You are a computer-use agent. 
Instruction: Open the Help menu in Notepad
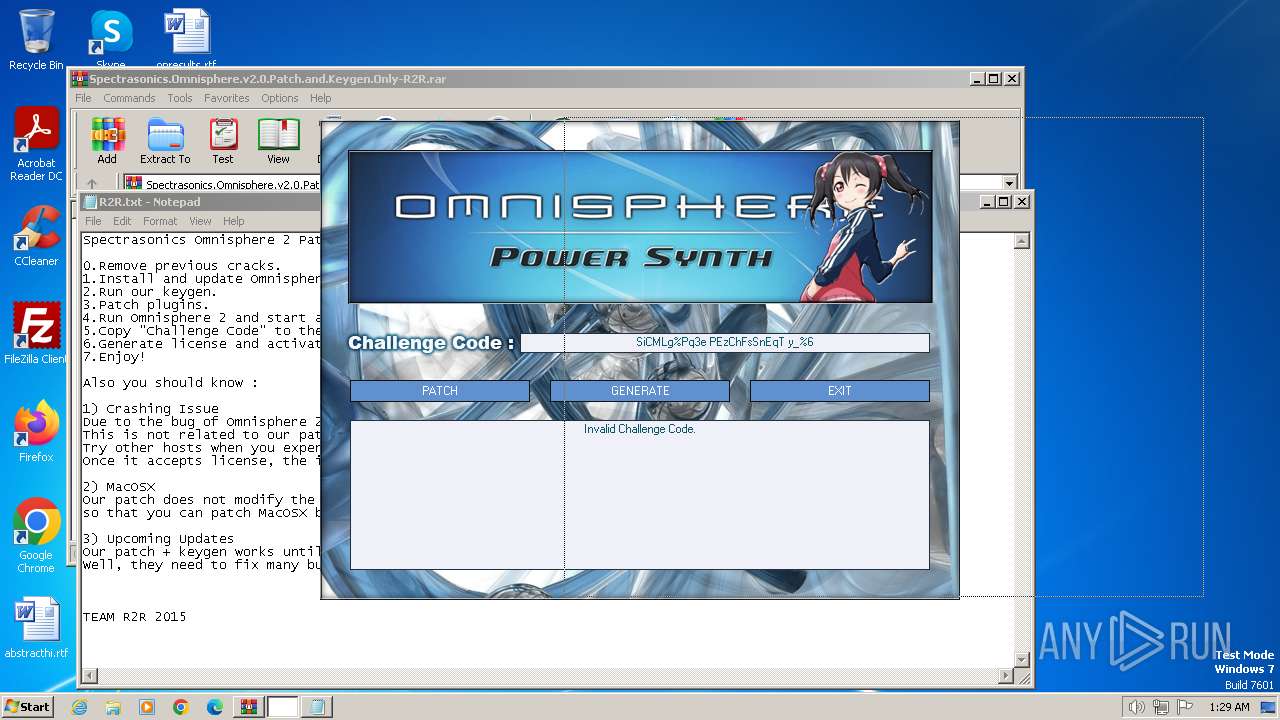(233, 221)
